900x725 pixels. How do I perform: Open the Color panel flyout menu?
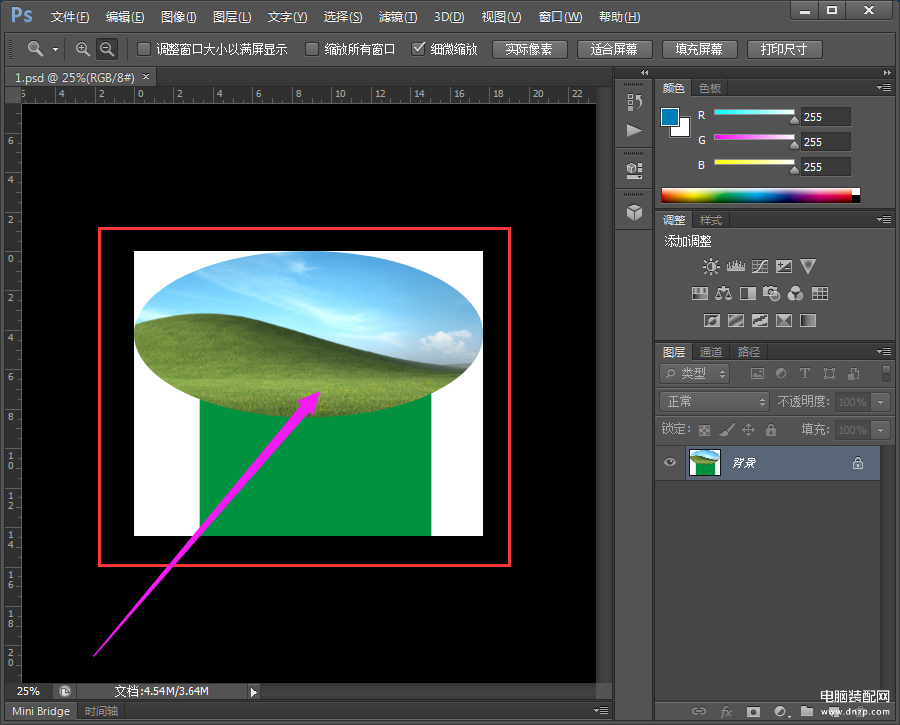coord(884,87)
